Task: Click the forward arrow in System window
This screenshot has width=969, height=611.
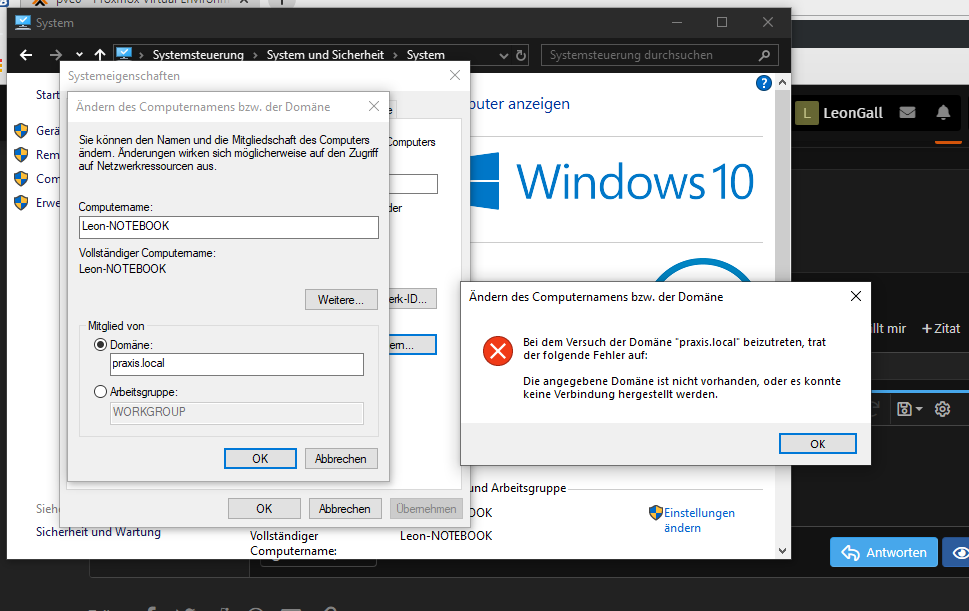Action: (x=56, y=55)
